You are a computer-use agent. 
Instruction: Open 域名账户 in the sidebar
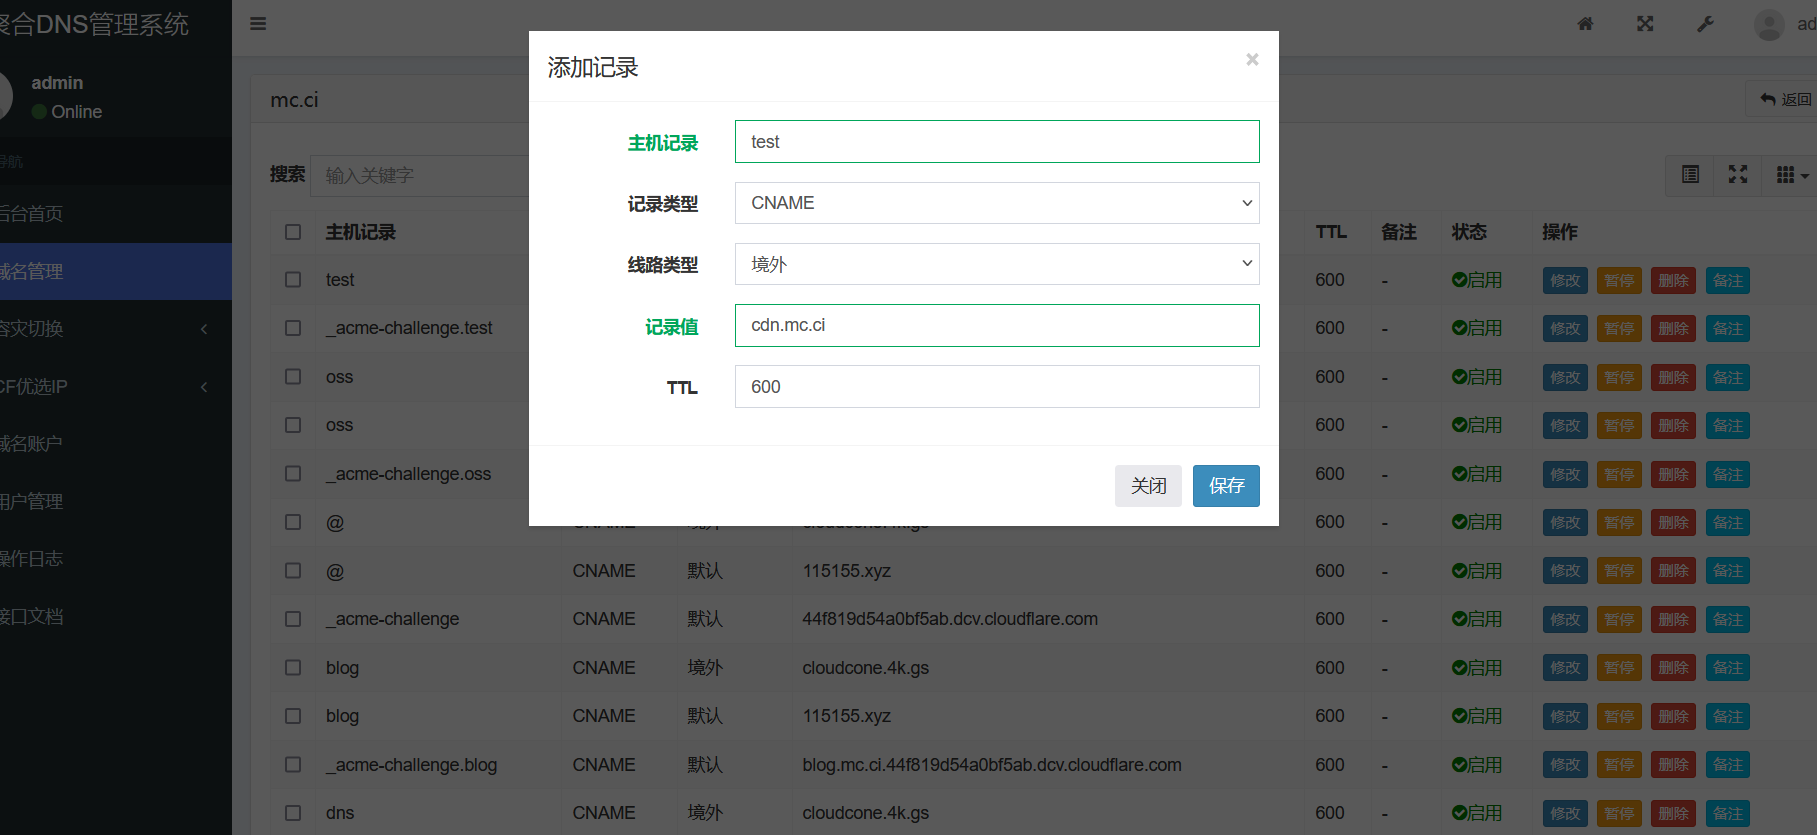[x=116, y=444]
